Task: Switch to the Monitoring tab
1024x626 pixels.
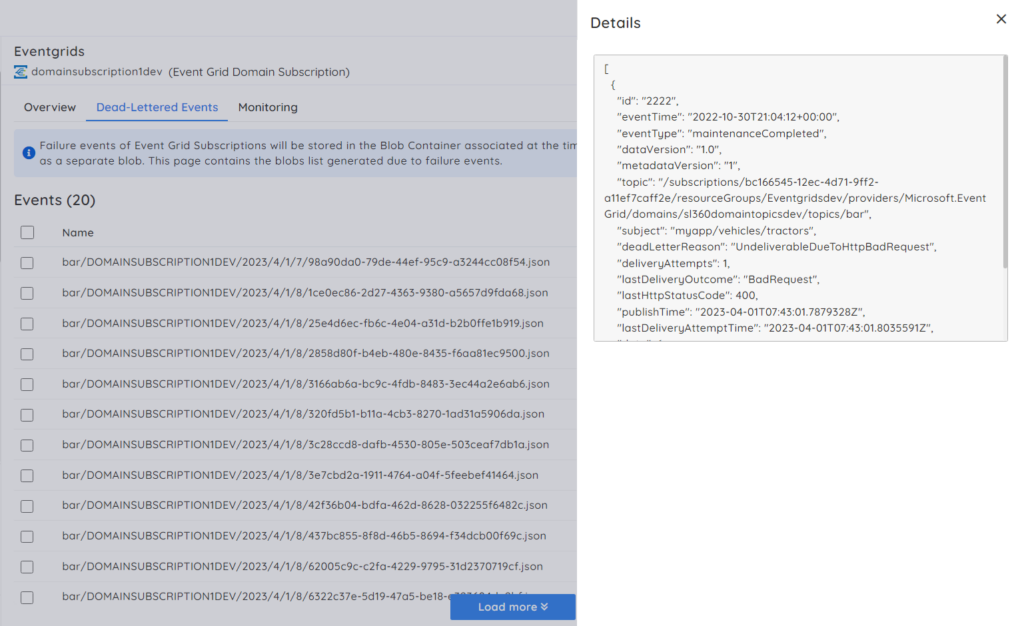Action: [x=267, y=108]
